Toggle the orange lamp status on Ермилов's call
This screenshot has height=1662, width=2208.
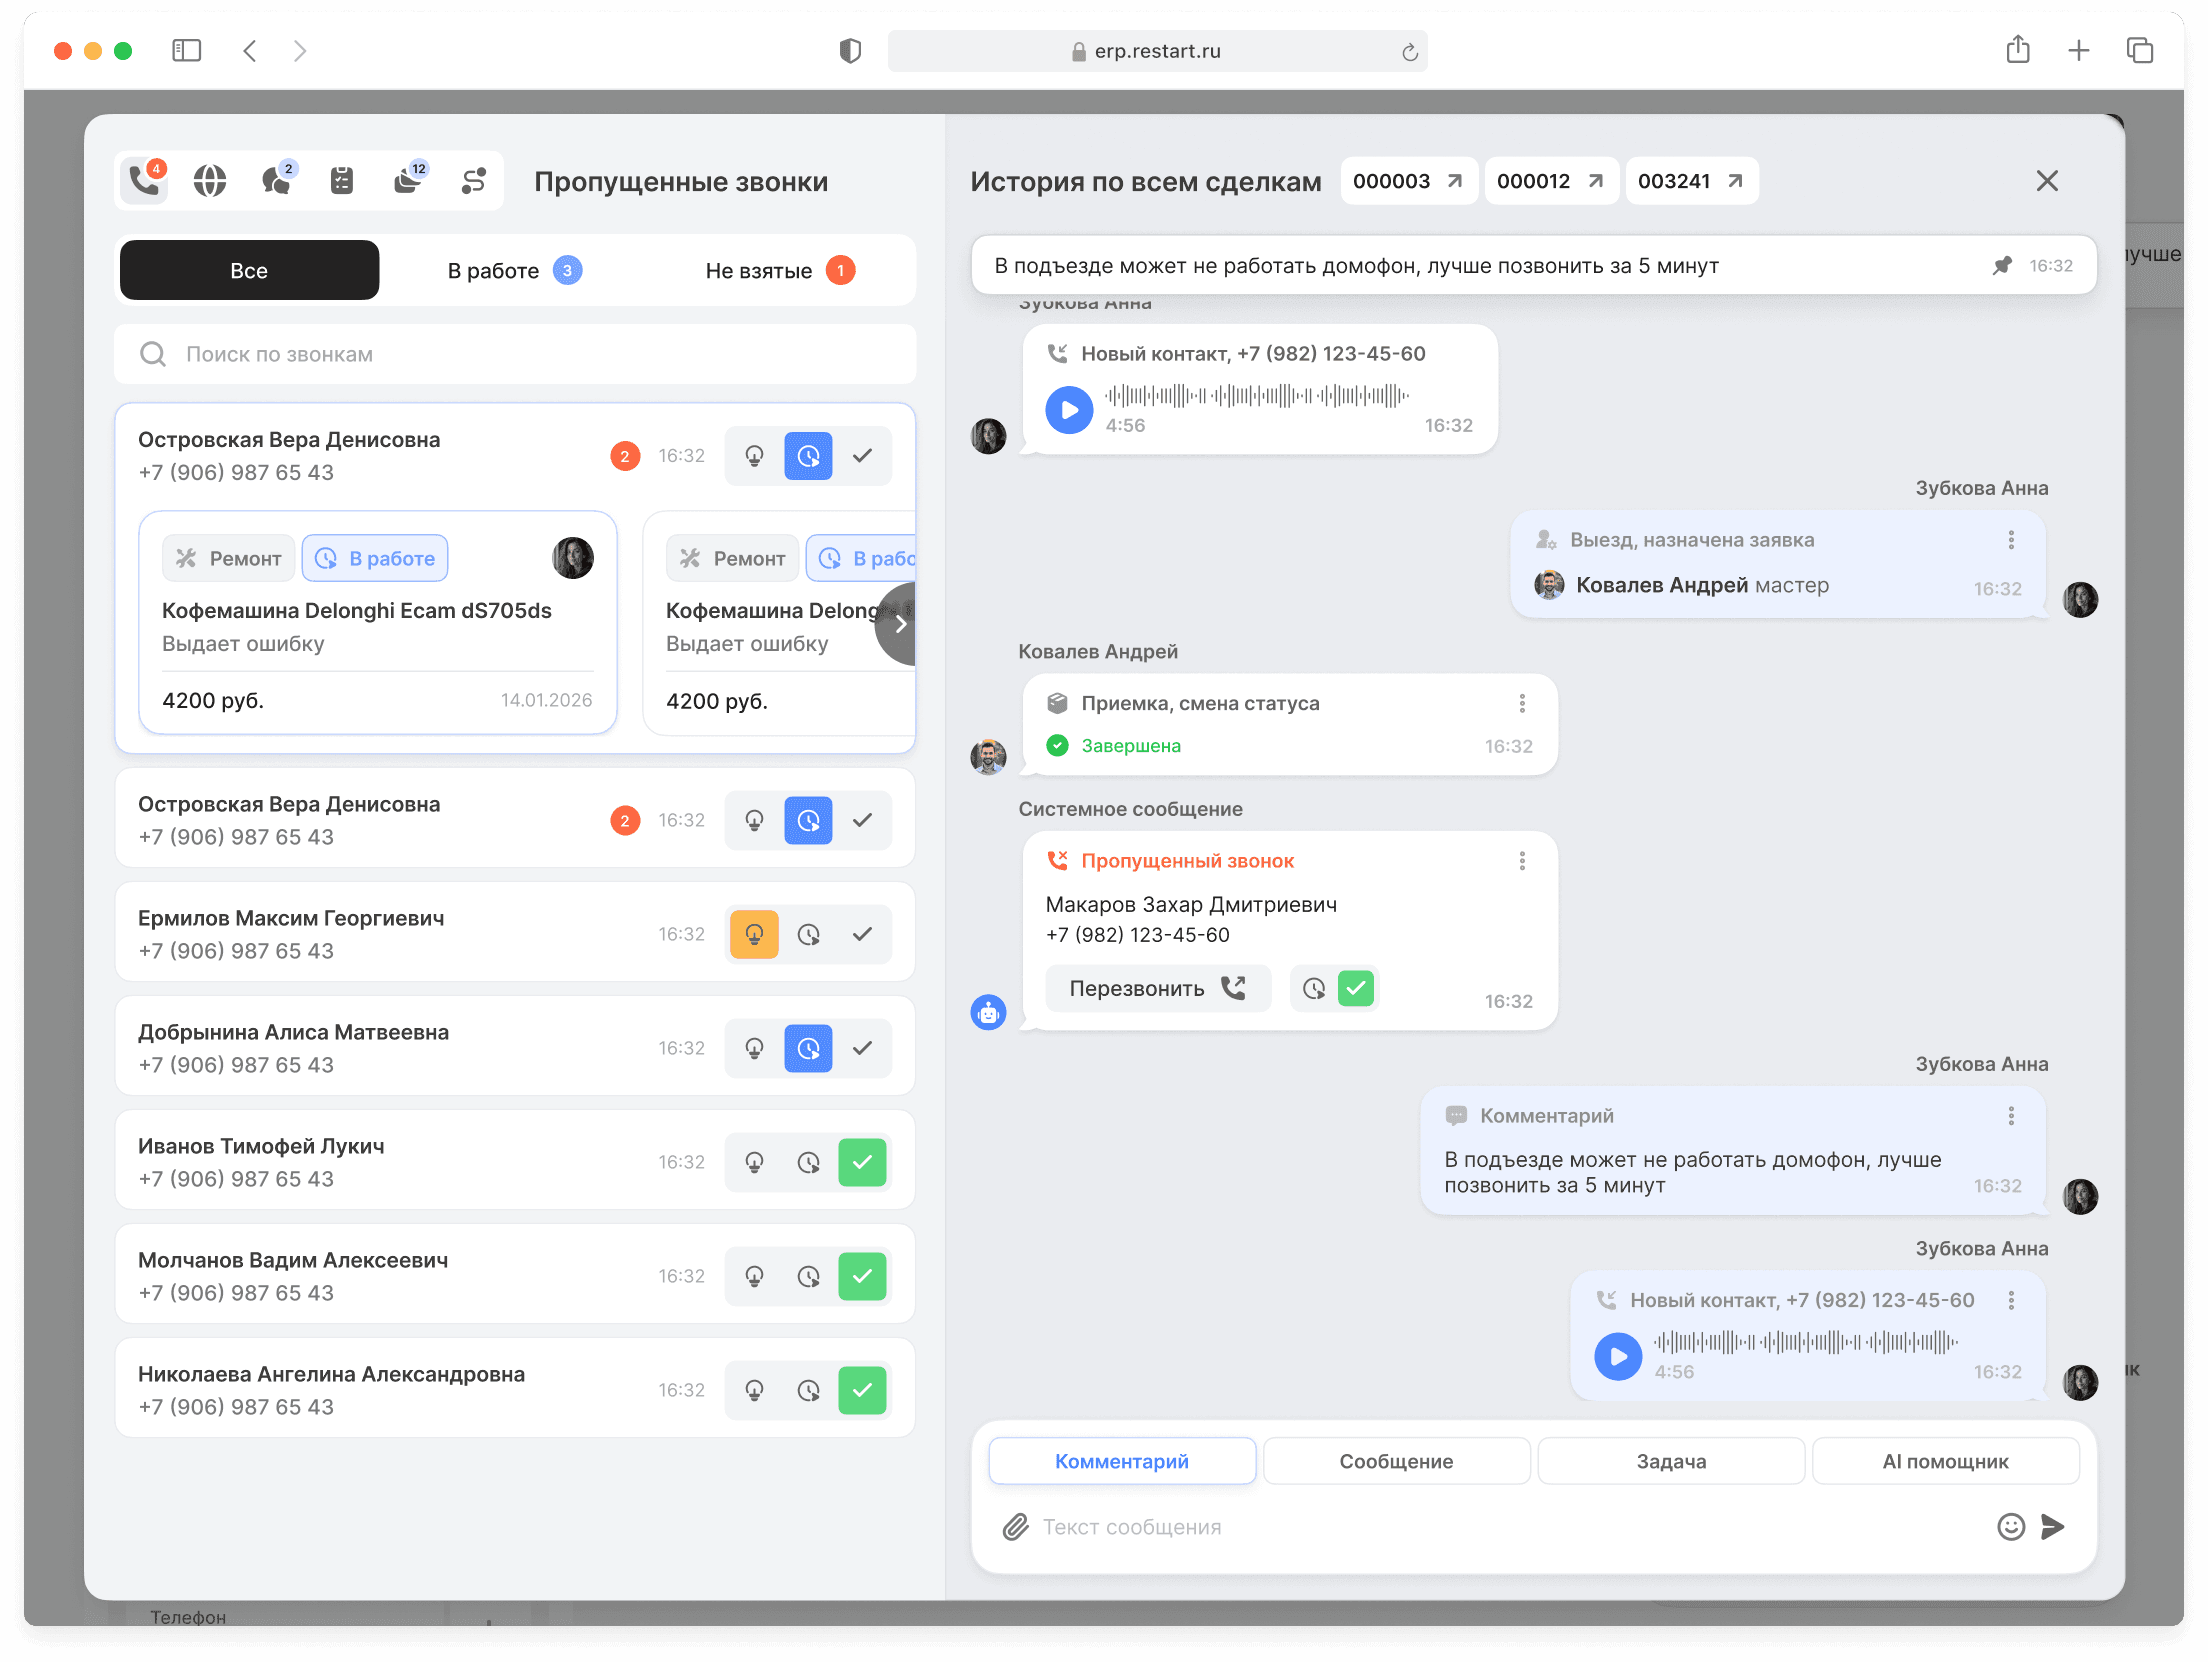[754, 934]
